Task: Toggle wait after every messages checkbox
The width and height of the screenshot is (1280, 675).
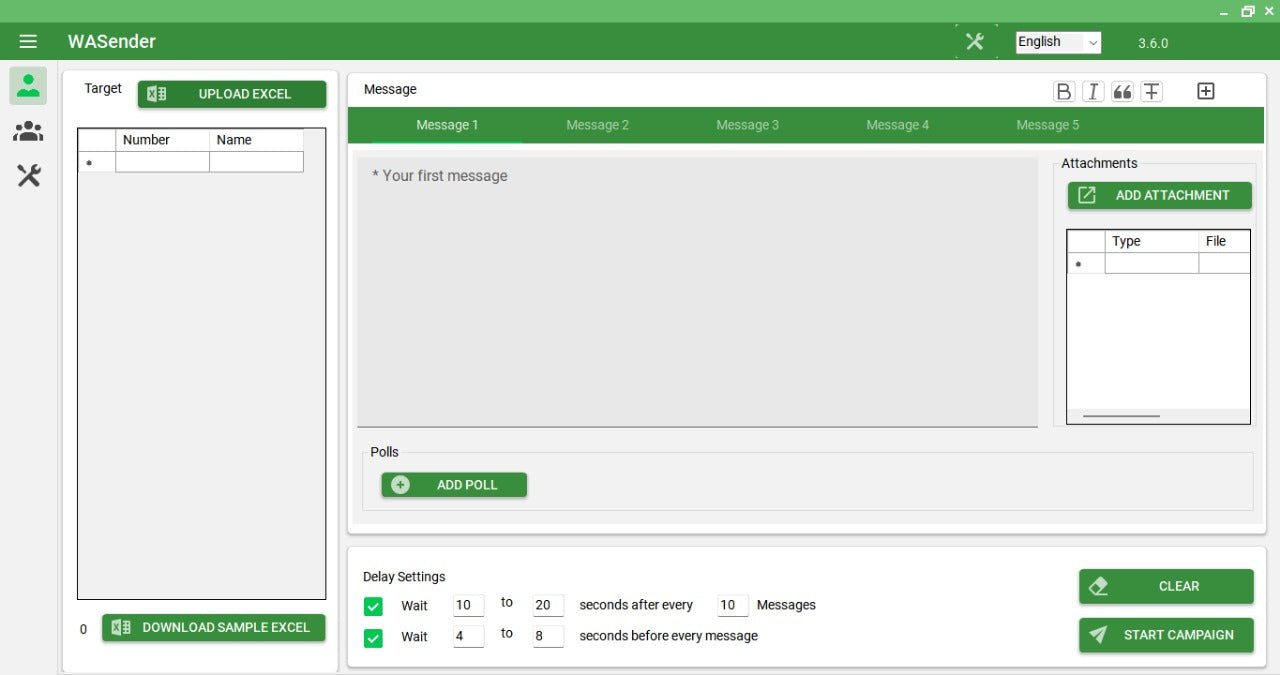Action: pyautogui.click(x=373, y=606)
